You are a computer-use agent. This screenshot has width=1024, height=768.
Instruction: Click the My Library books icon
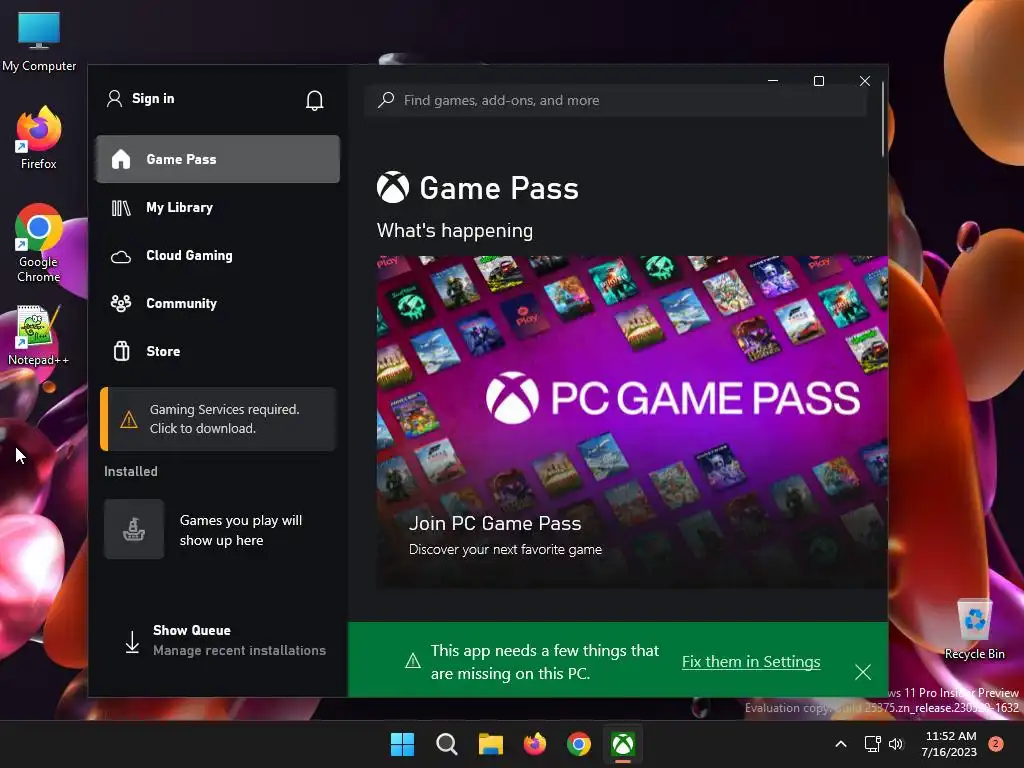[x=121, y=208]
